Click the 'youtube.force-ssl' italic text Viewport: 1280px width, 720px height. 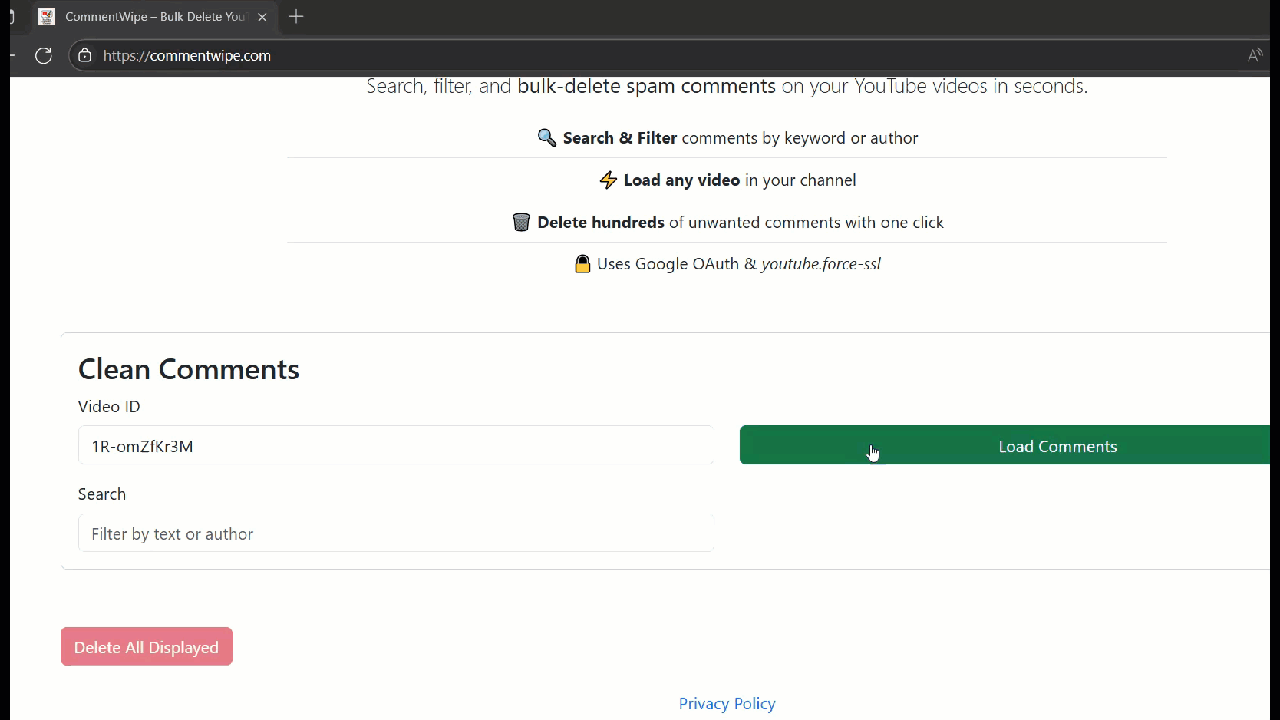click(x=821, y=264)
